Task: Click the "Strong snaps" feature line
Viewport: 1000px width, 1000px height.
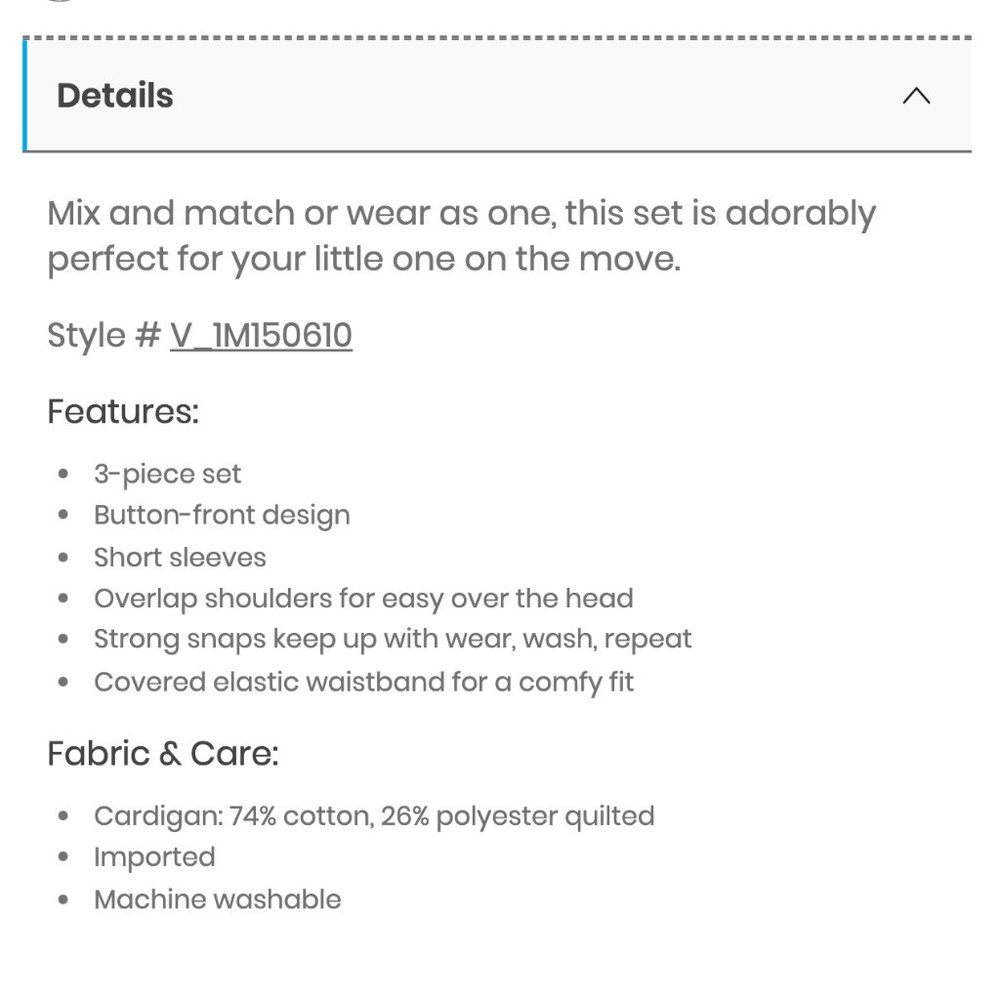Action: 393,639
